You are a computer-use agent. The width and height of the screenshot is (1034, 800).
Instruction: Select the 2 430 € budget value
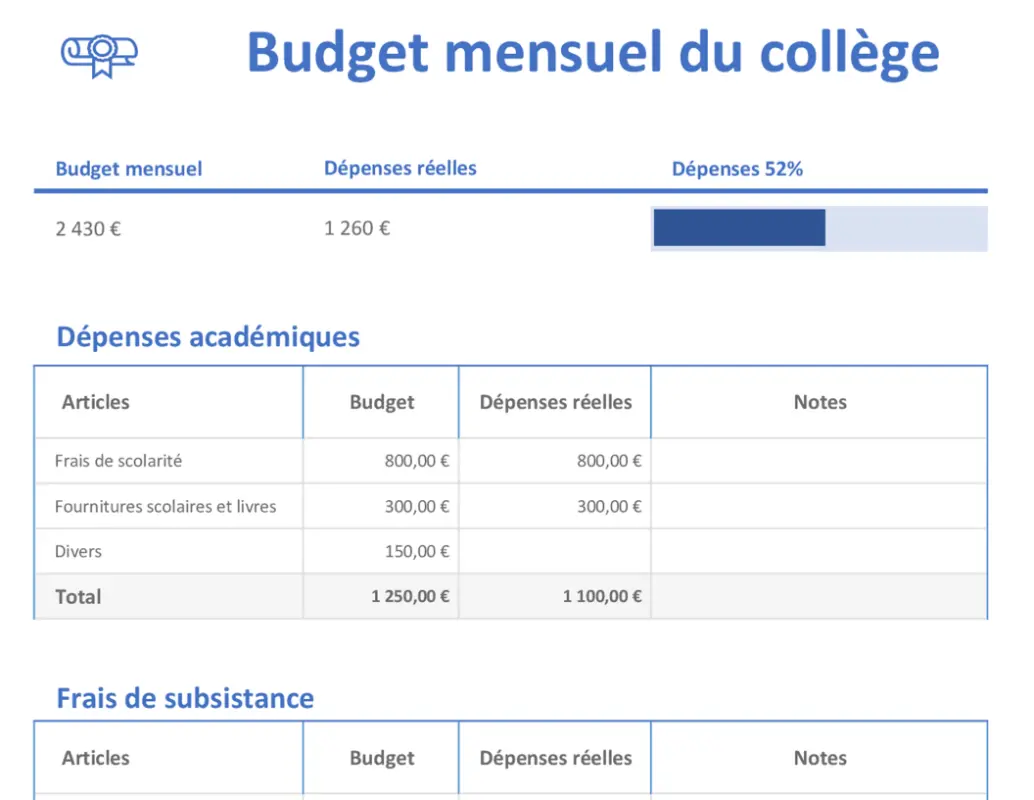pos(88,229)
